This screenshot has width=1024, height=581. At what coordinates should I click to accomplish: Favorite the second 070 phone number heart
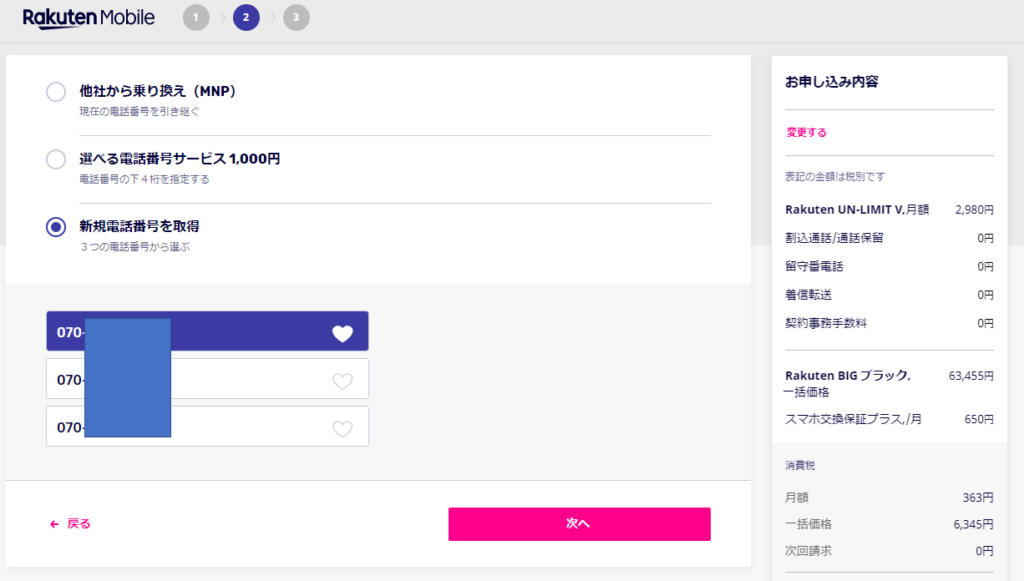coord(342,381)
